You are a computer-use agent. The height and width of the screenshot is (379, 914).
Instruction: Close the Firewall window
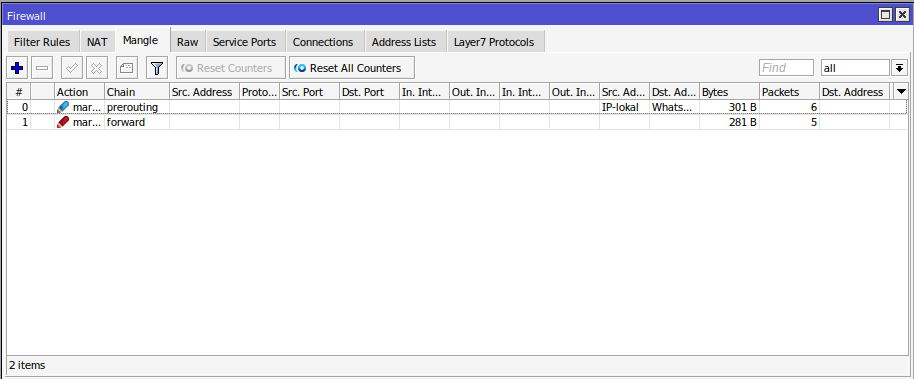[901, 15]
